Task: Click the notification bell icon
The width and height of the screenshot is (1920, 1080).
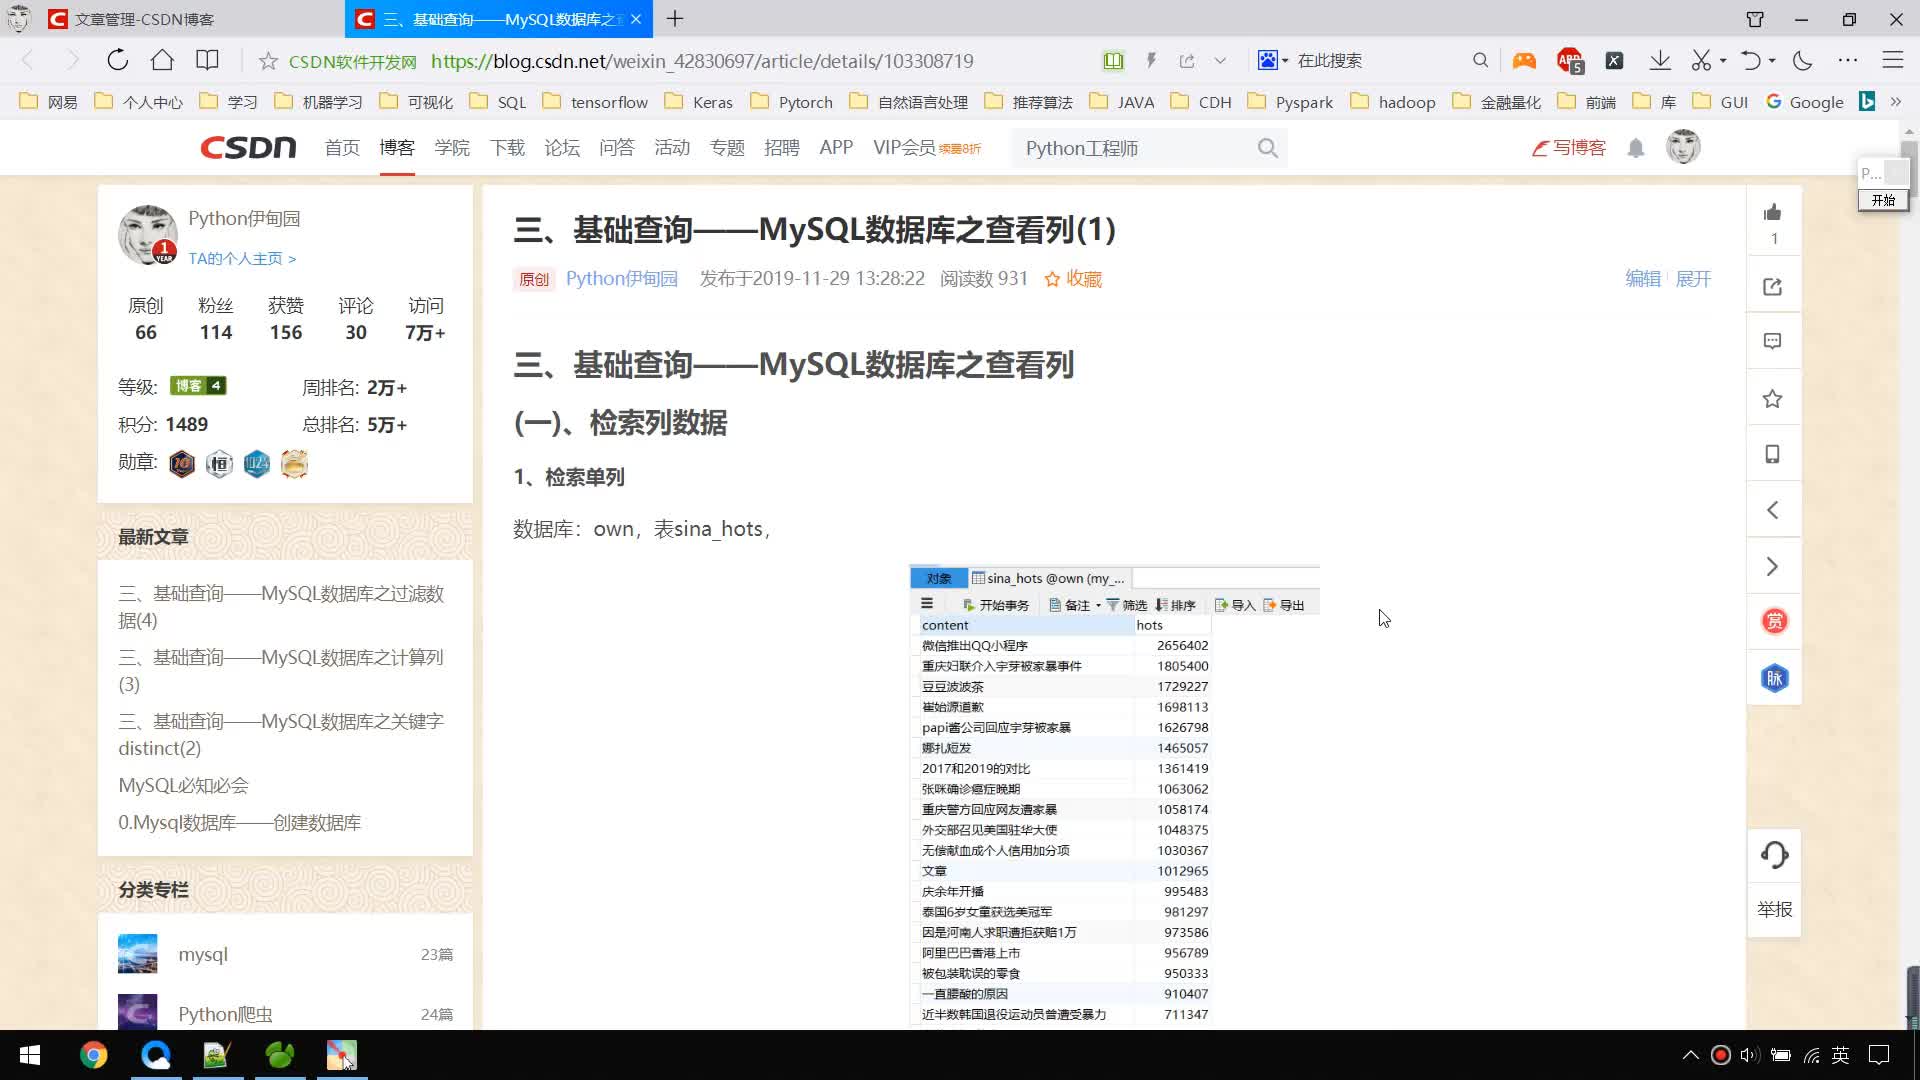Action: coord(1636,148)
